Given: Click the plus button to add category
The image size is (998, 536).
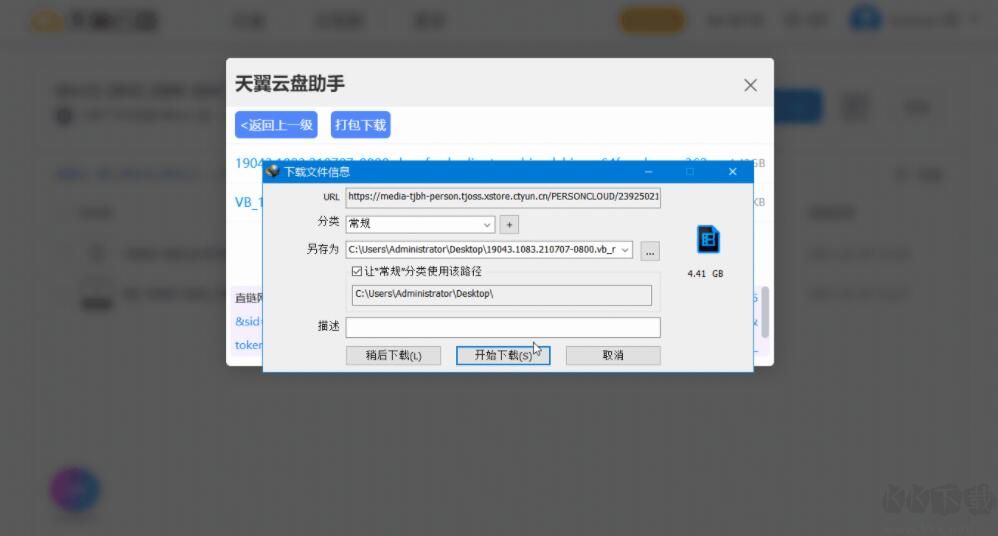Looking at the screenshot, I should [509, 224].
